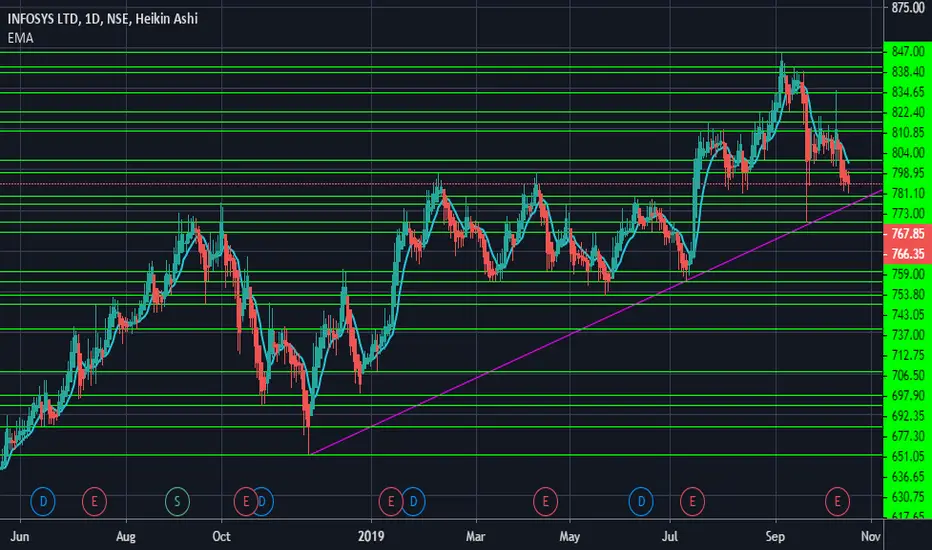The height and width of the screenshot is (550, 932).
Task: Click the D dividend marker before Jul
Action: [641, 501]
